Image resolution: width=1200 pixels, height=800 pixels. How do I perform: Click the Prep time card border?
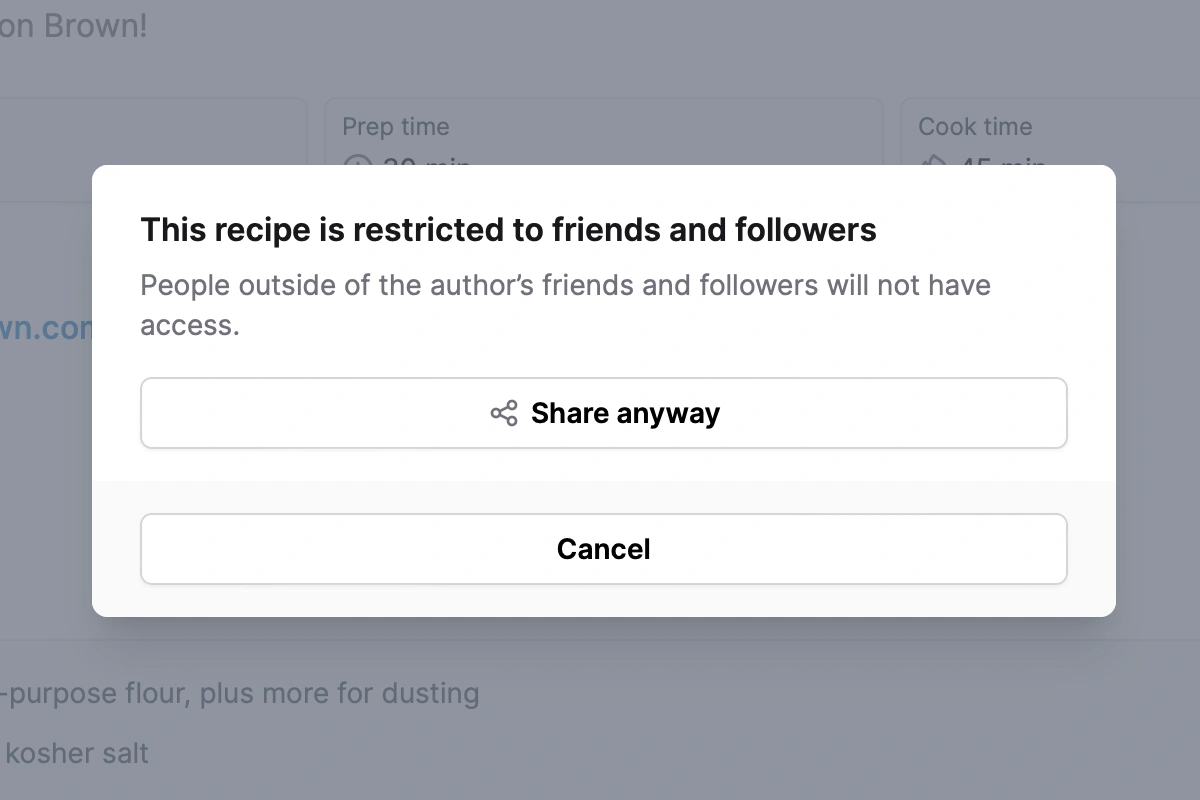point(603,98)
